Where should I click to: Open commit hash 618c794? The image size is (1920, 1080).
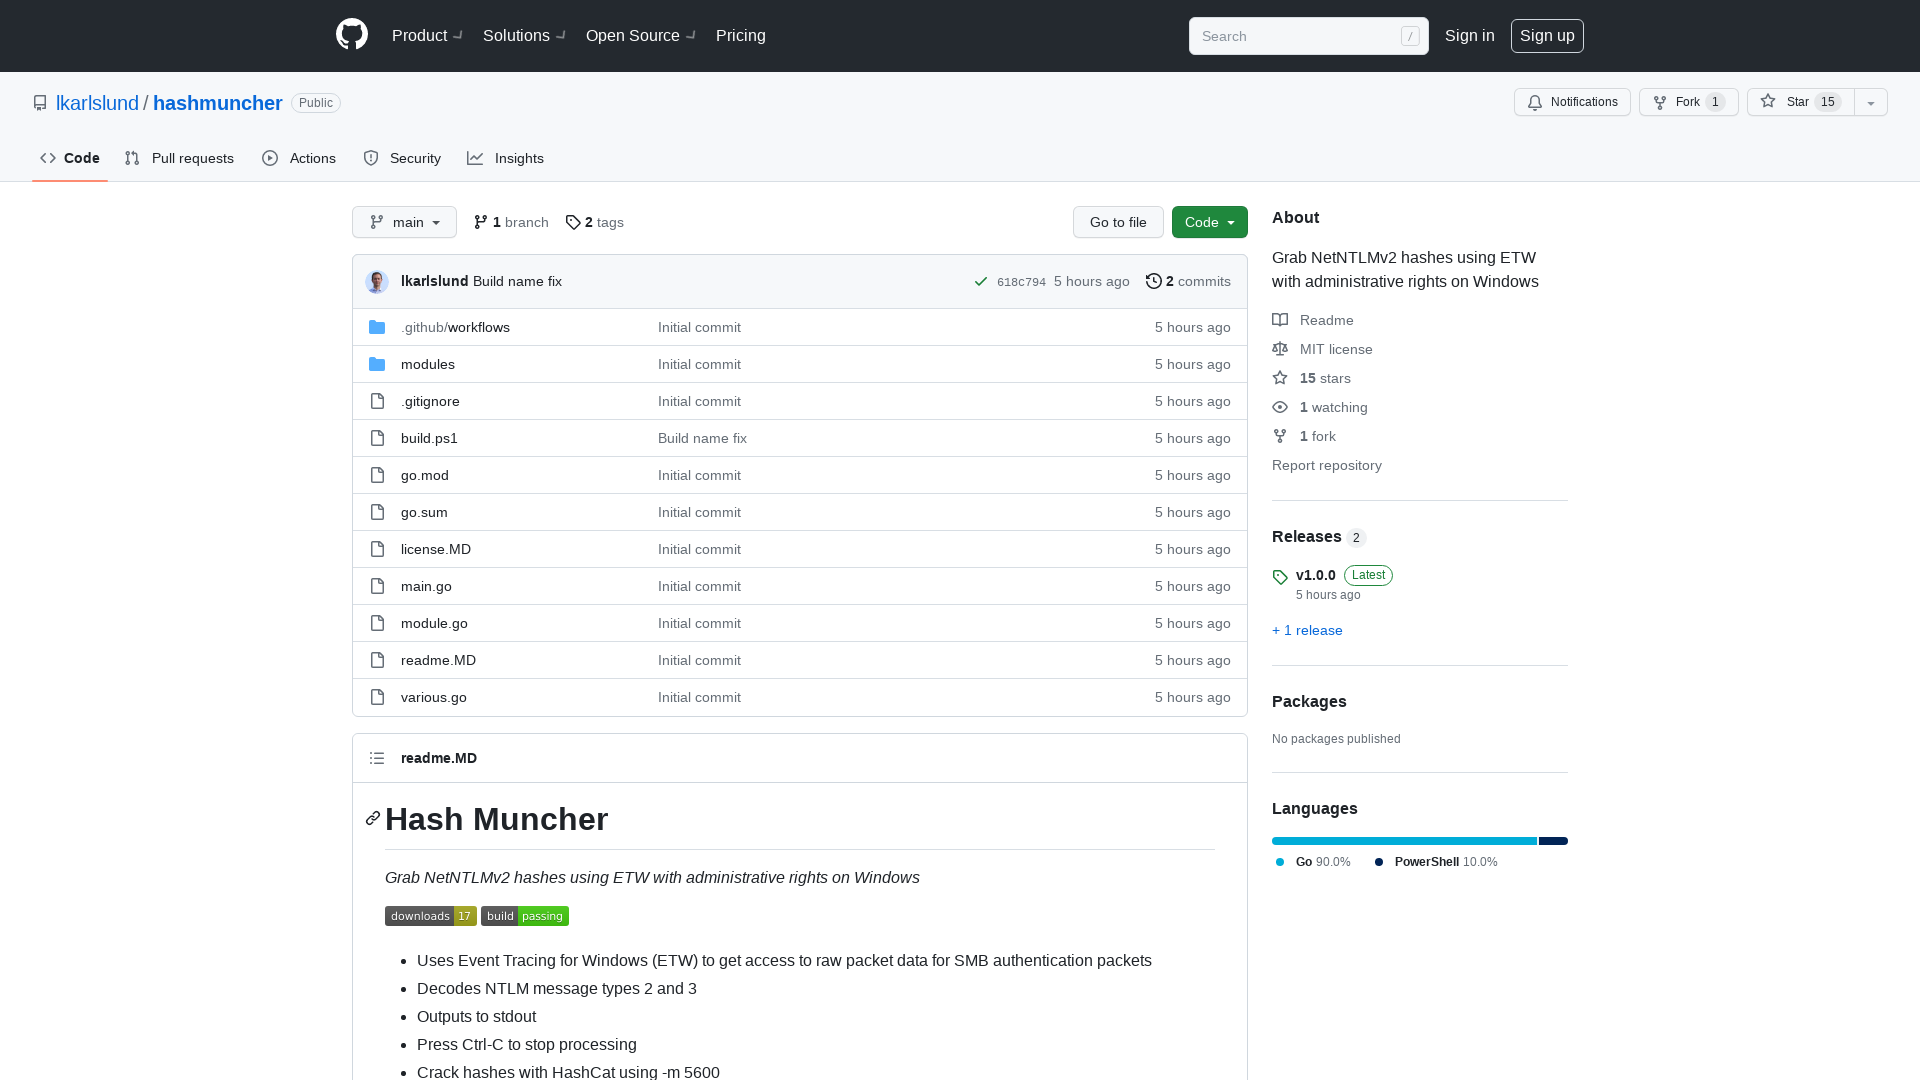[1021, 282]
